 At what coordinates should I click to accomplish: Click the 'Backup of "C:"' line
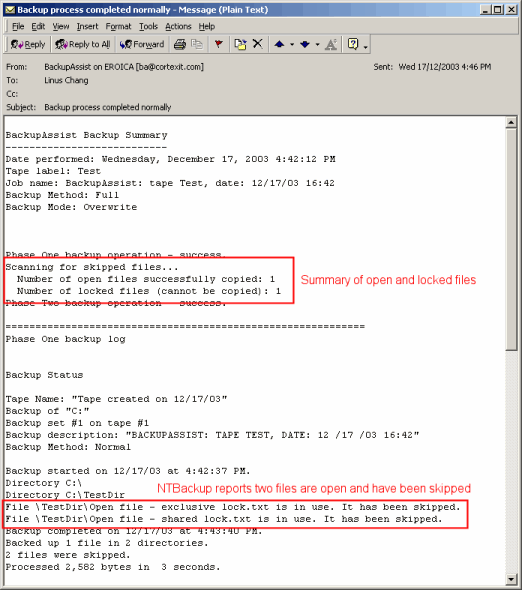(x=47, y=411)
